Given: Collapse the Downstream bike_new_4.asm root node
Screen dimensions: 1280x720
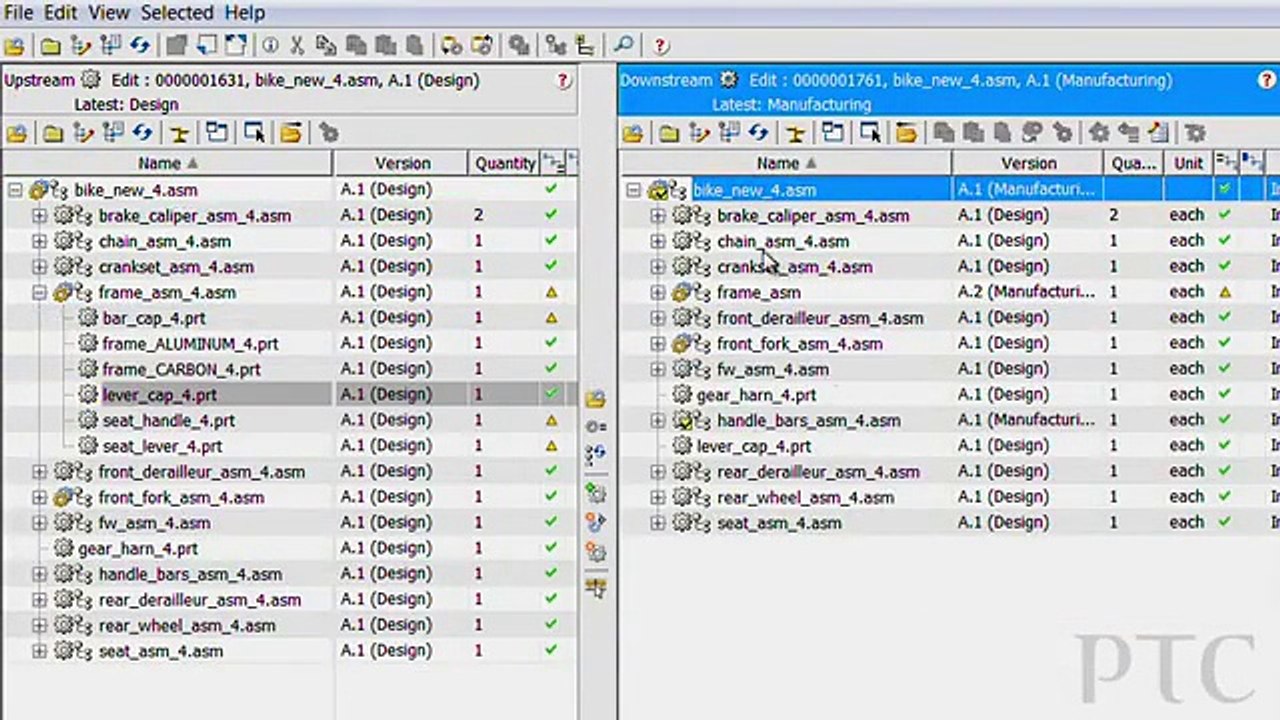Looking at the screenshot, I should 633,190.
